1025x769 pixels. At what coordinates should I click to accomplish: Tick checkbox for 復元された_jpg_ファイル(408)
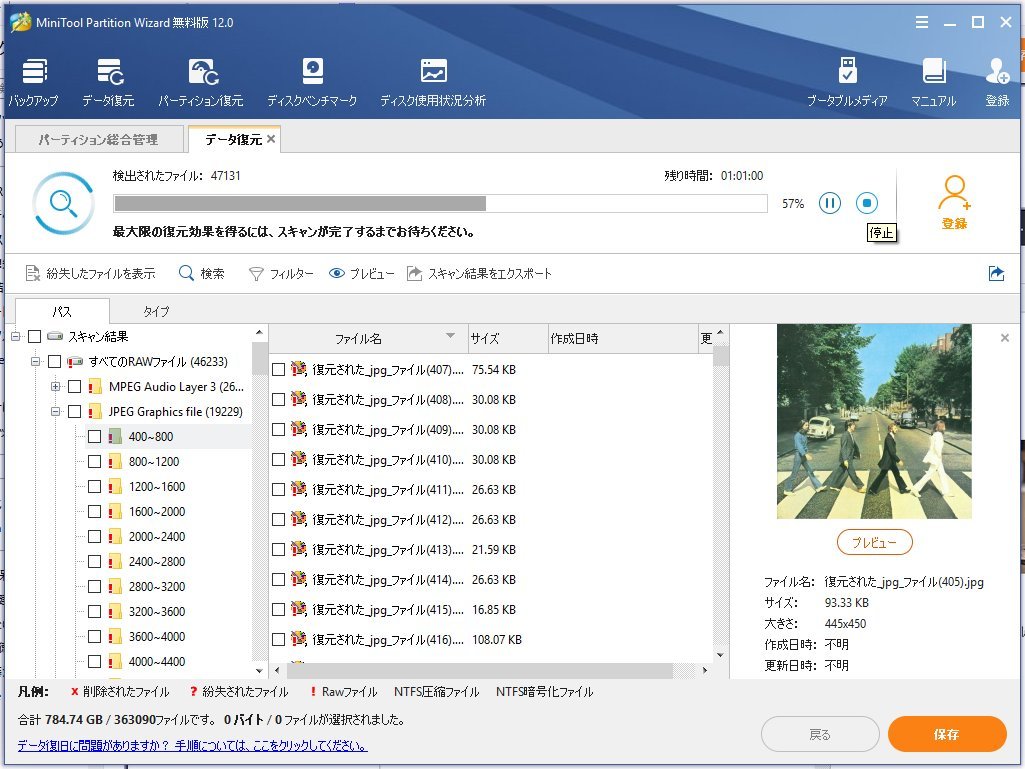(x=278, y=400)
